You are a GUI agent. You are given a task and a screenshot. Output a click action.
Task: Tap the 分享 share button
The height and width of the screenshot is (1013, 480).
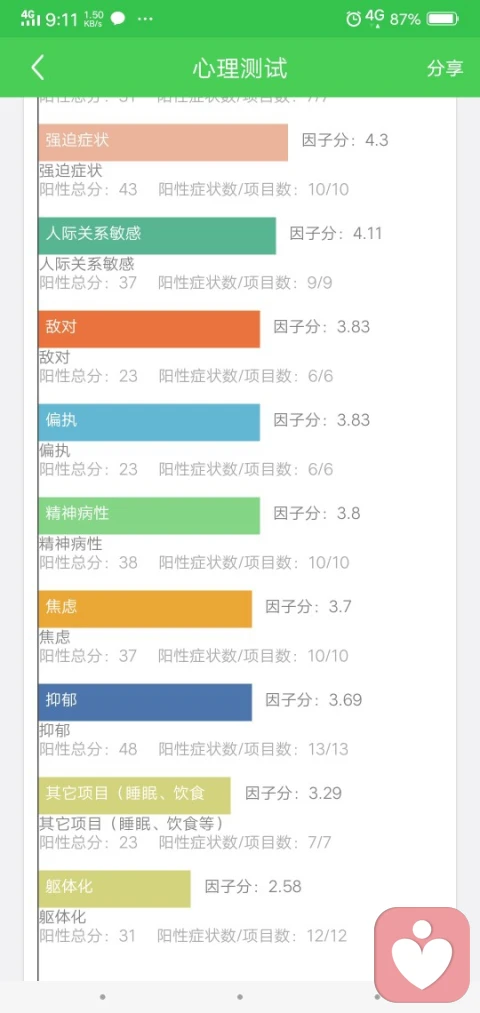click(x=444, y=68)
